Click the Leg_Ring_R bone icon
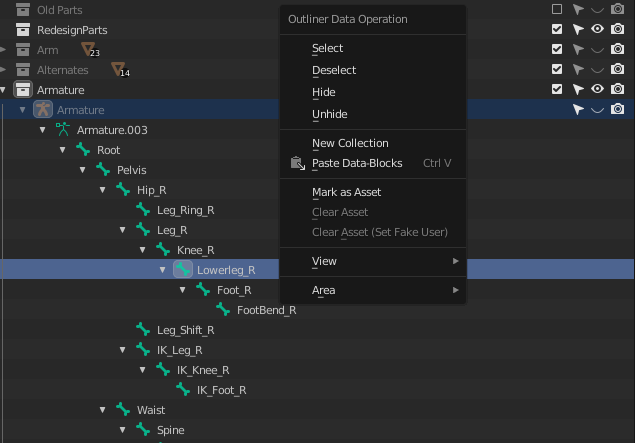Image resolution: width=635 pixels, height=443 pixels. tap(143, 209)
